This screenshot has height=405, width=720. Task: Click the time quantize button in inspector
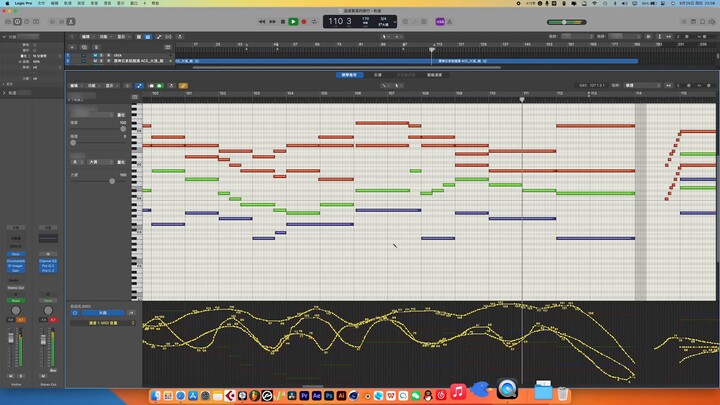[x=121, y=115]
